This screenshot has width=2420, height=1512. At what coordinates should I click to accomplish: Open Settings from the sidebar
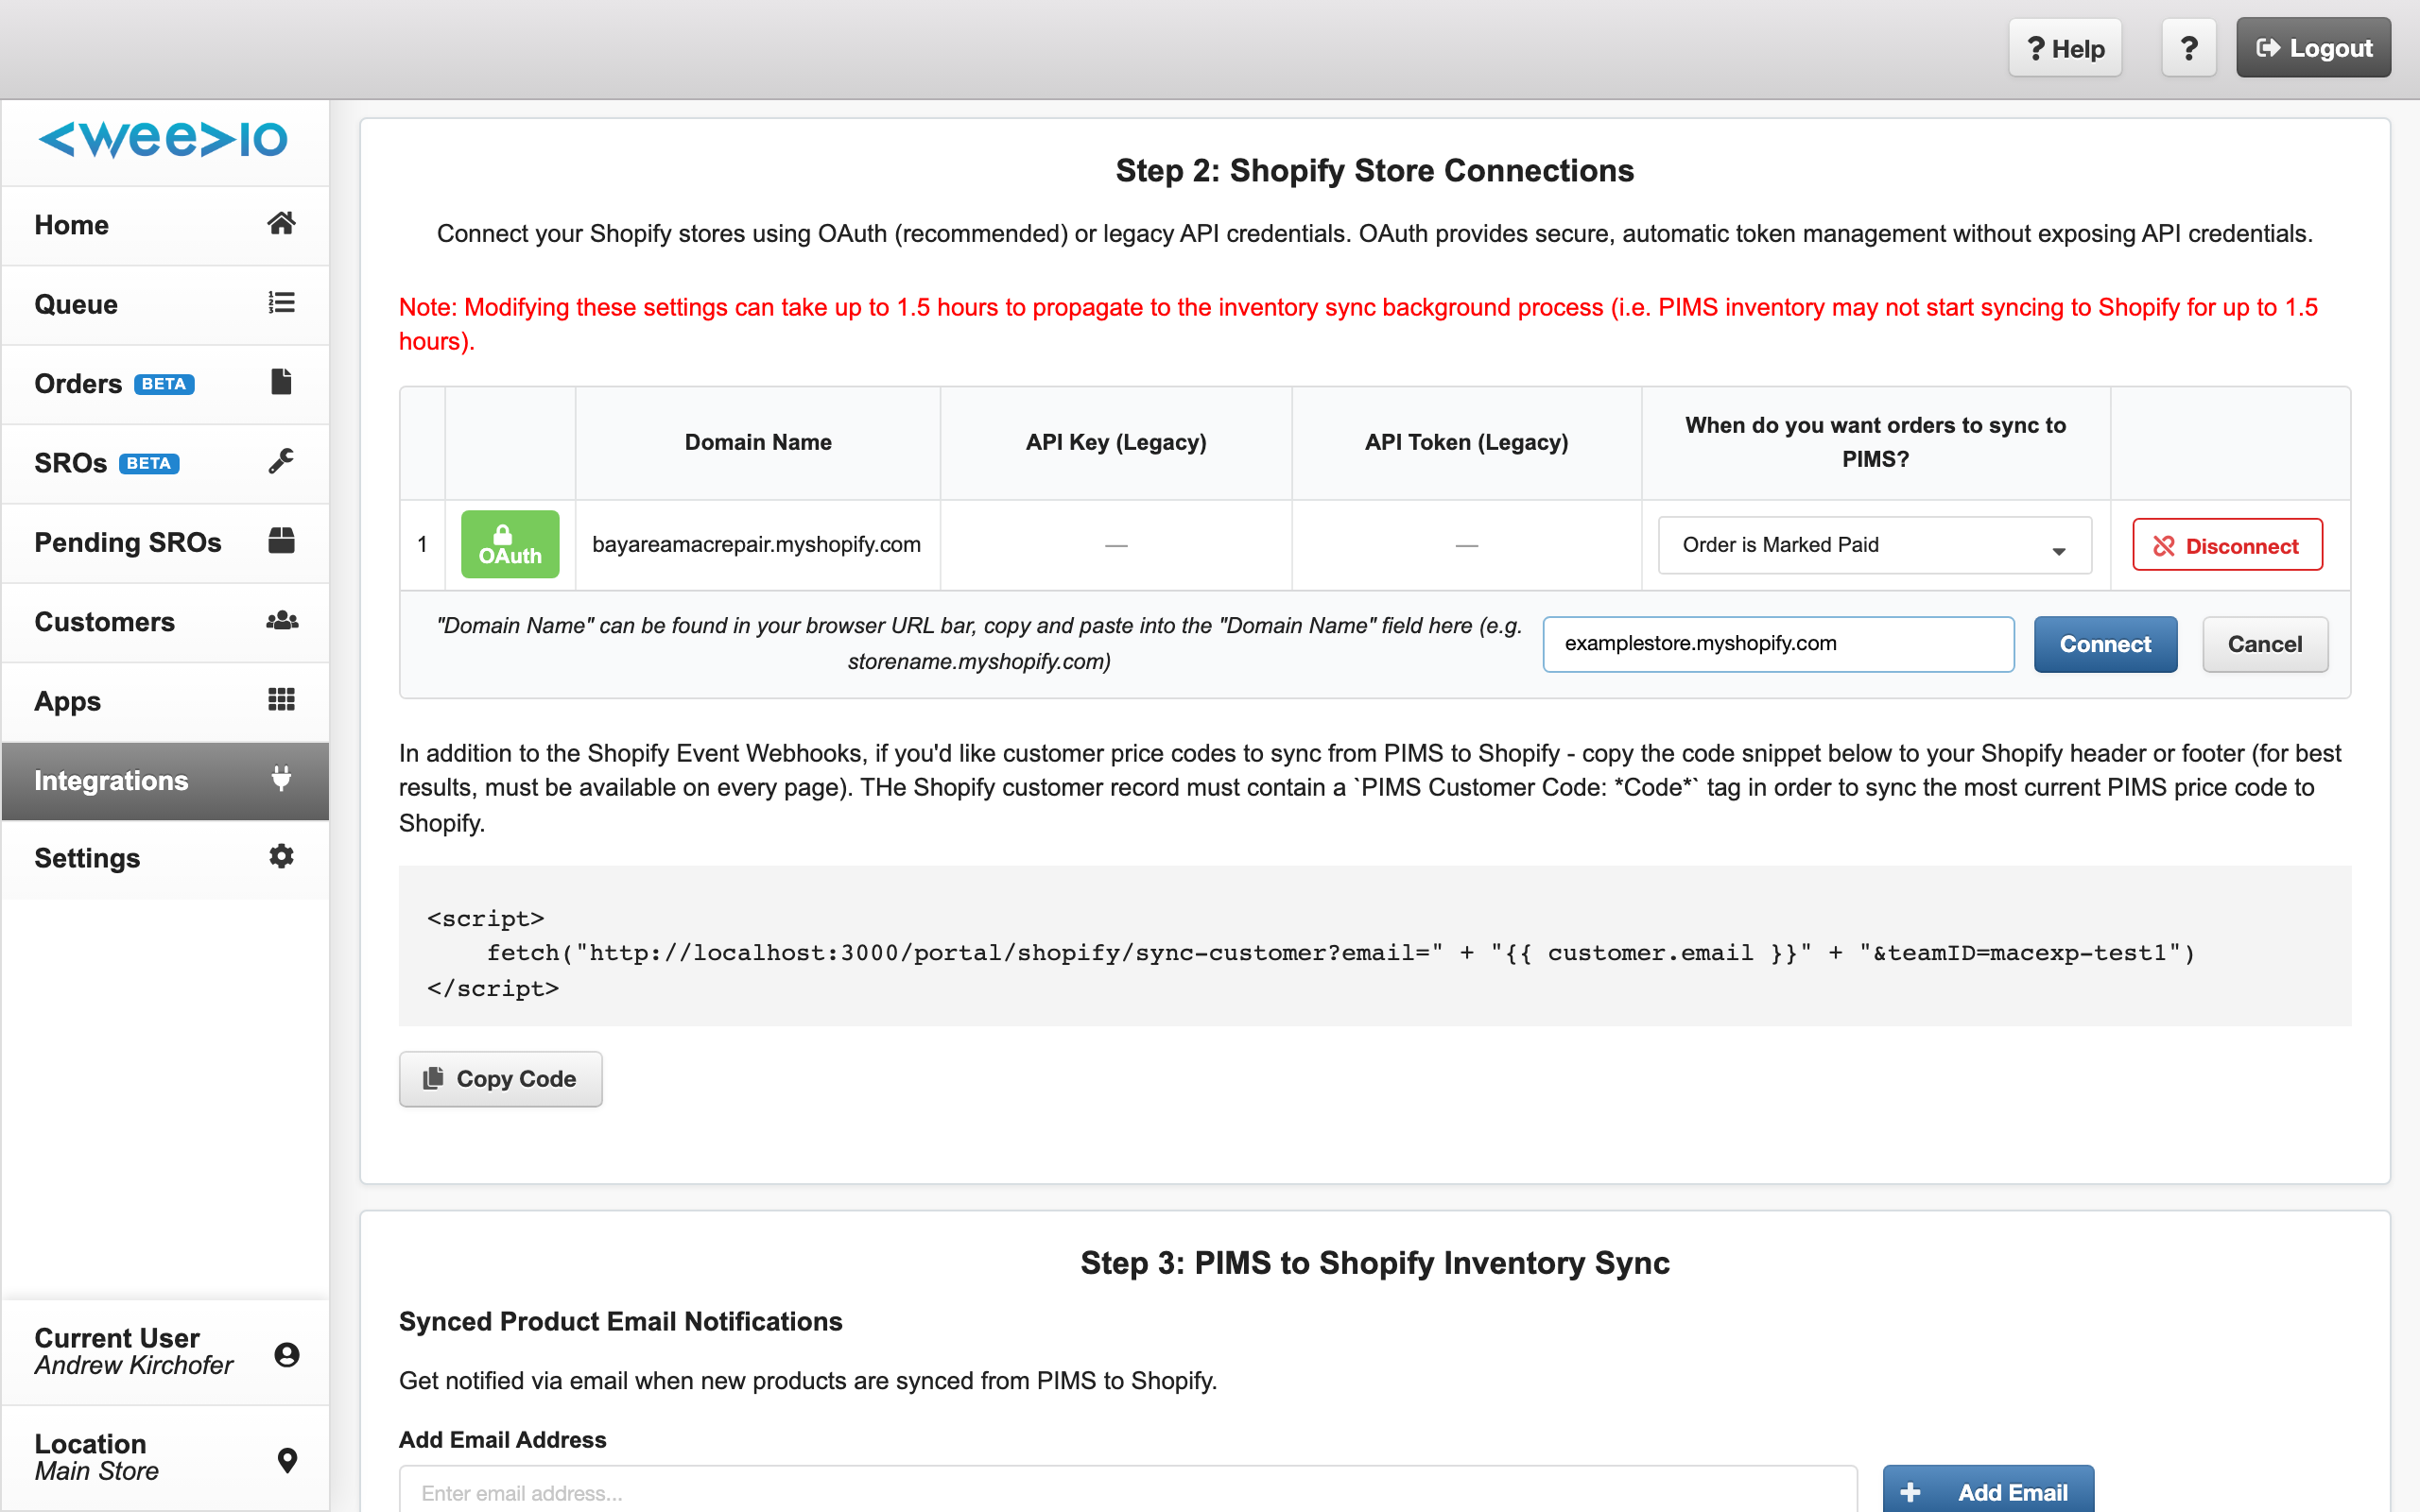point(165,858)
